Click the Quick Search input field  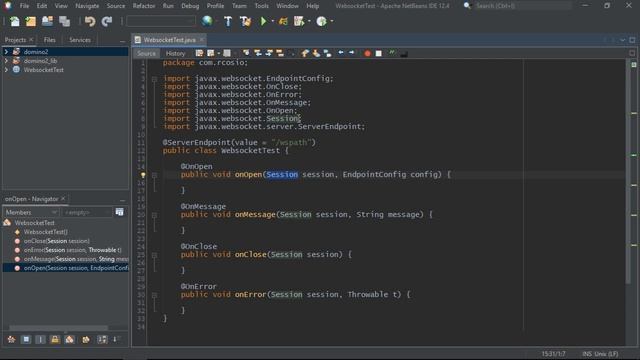pos(523,6)
